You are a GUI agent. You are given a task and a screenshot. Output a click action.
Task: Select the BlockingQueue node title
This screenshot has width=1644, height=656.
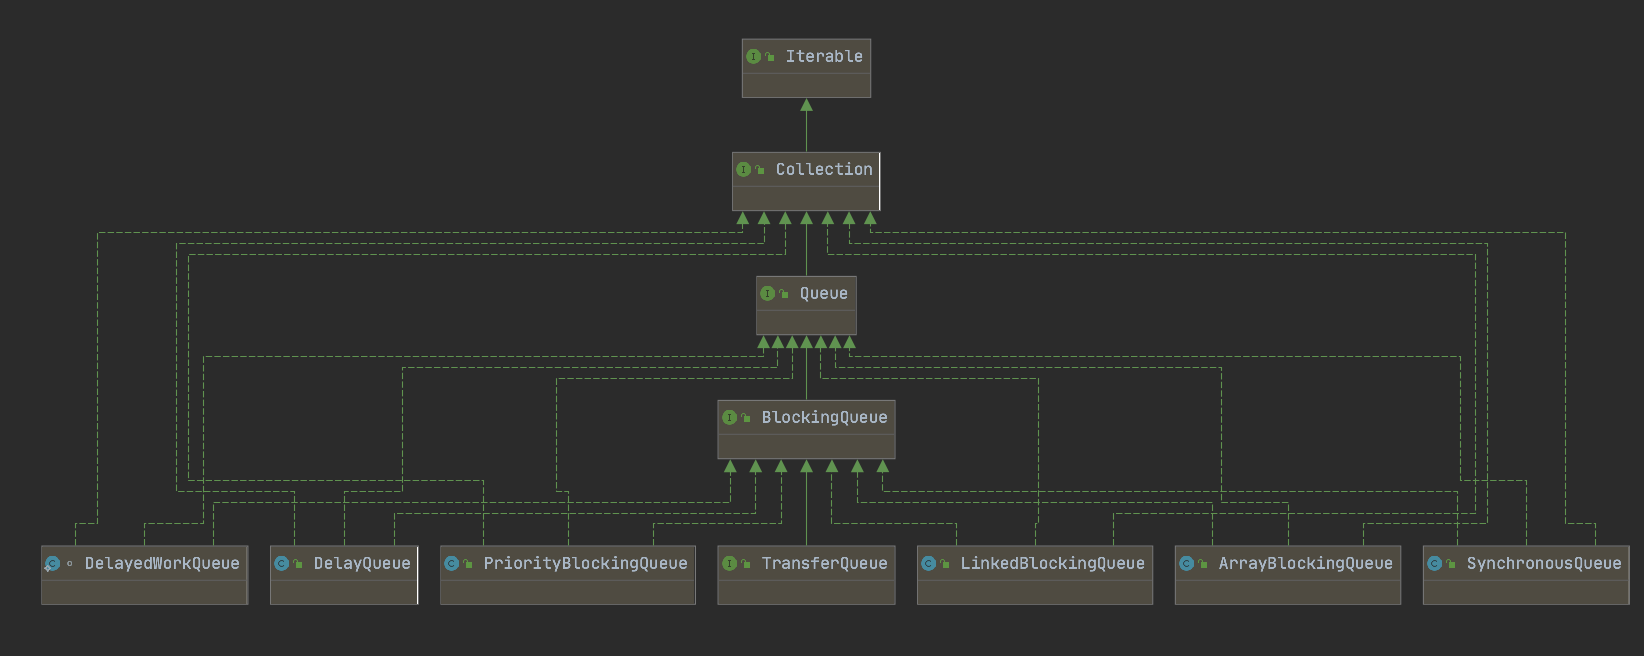(x=824, y=418)
